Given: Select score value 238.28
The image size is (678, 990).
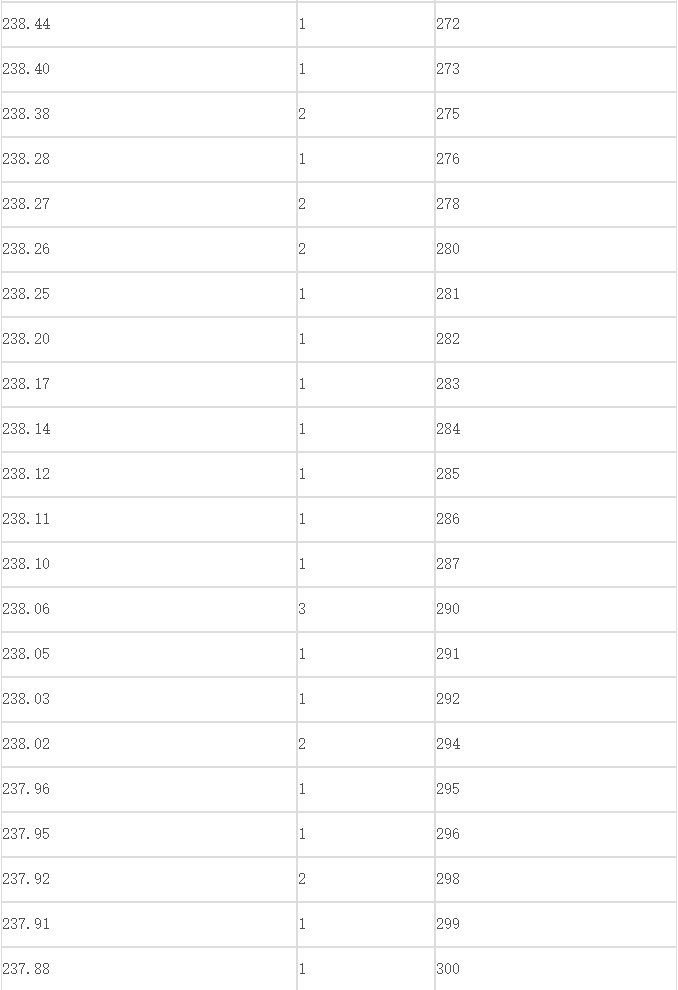Looking at the screenshot, I should [148, 159].
